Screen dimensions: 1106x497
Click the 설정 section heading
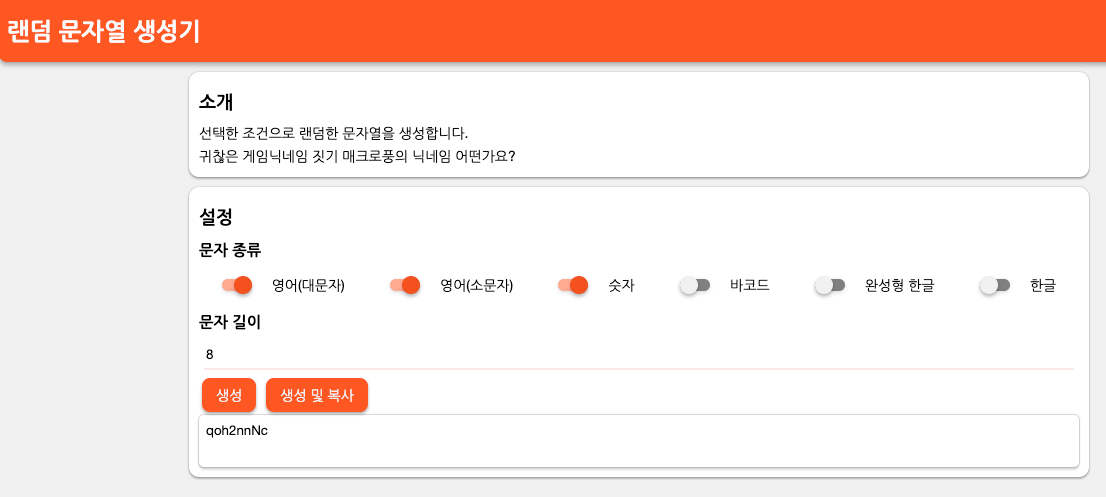216,216
